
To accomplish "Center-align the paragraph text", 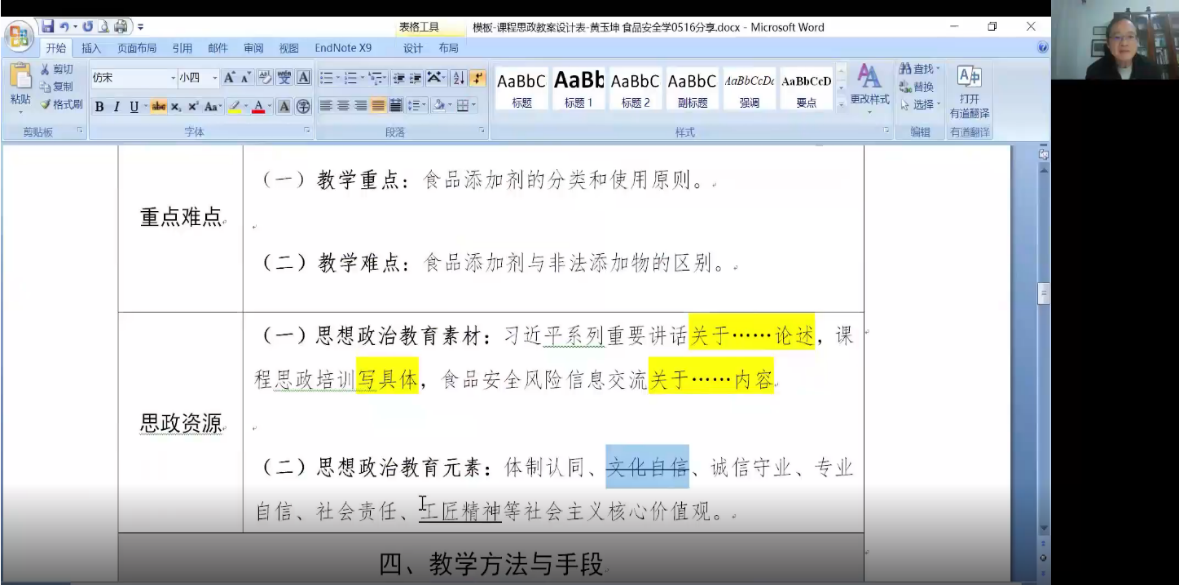I will pos(343,106).
